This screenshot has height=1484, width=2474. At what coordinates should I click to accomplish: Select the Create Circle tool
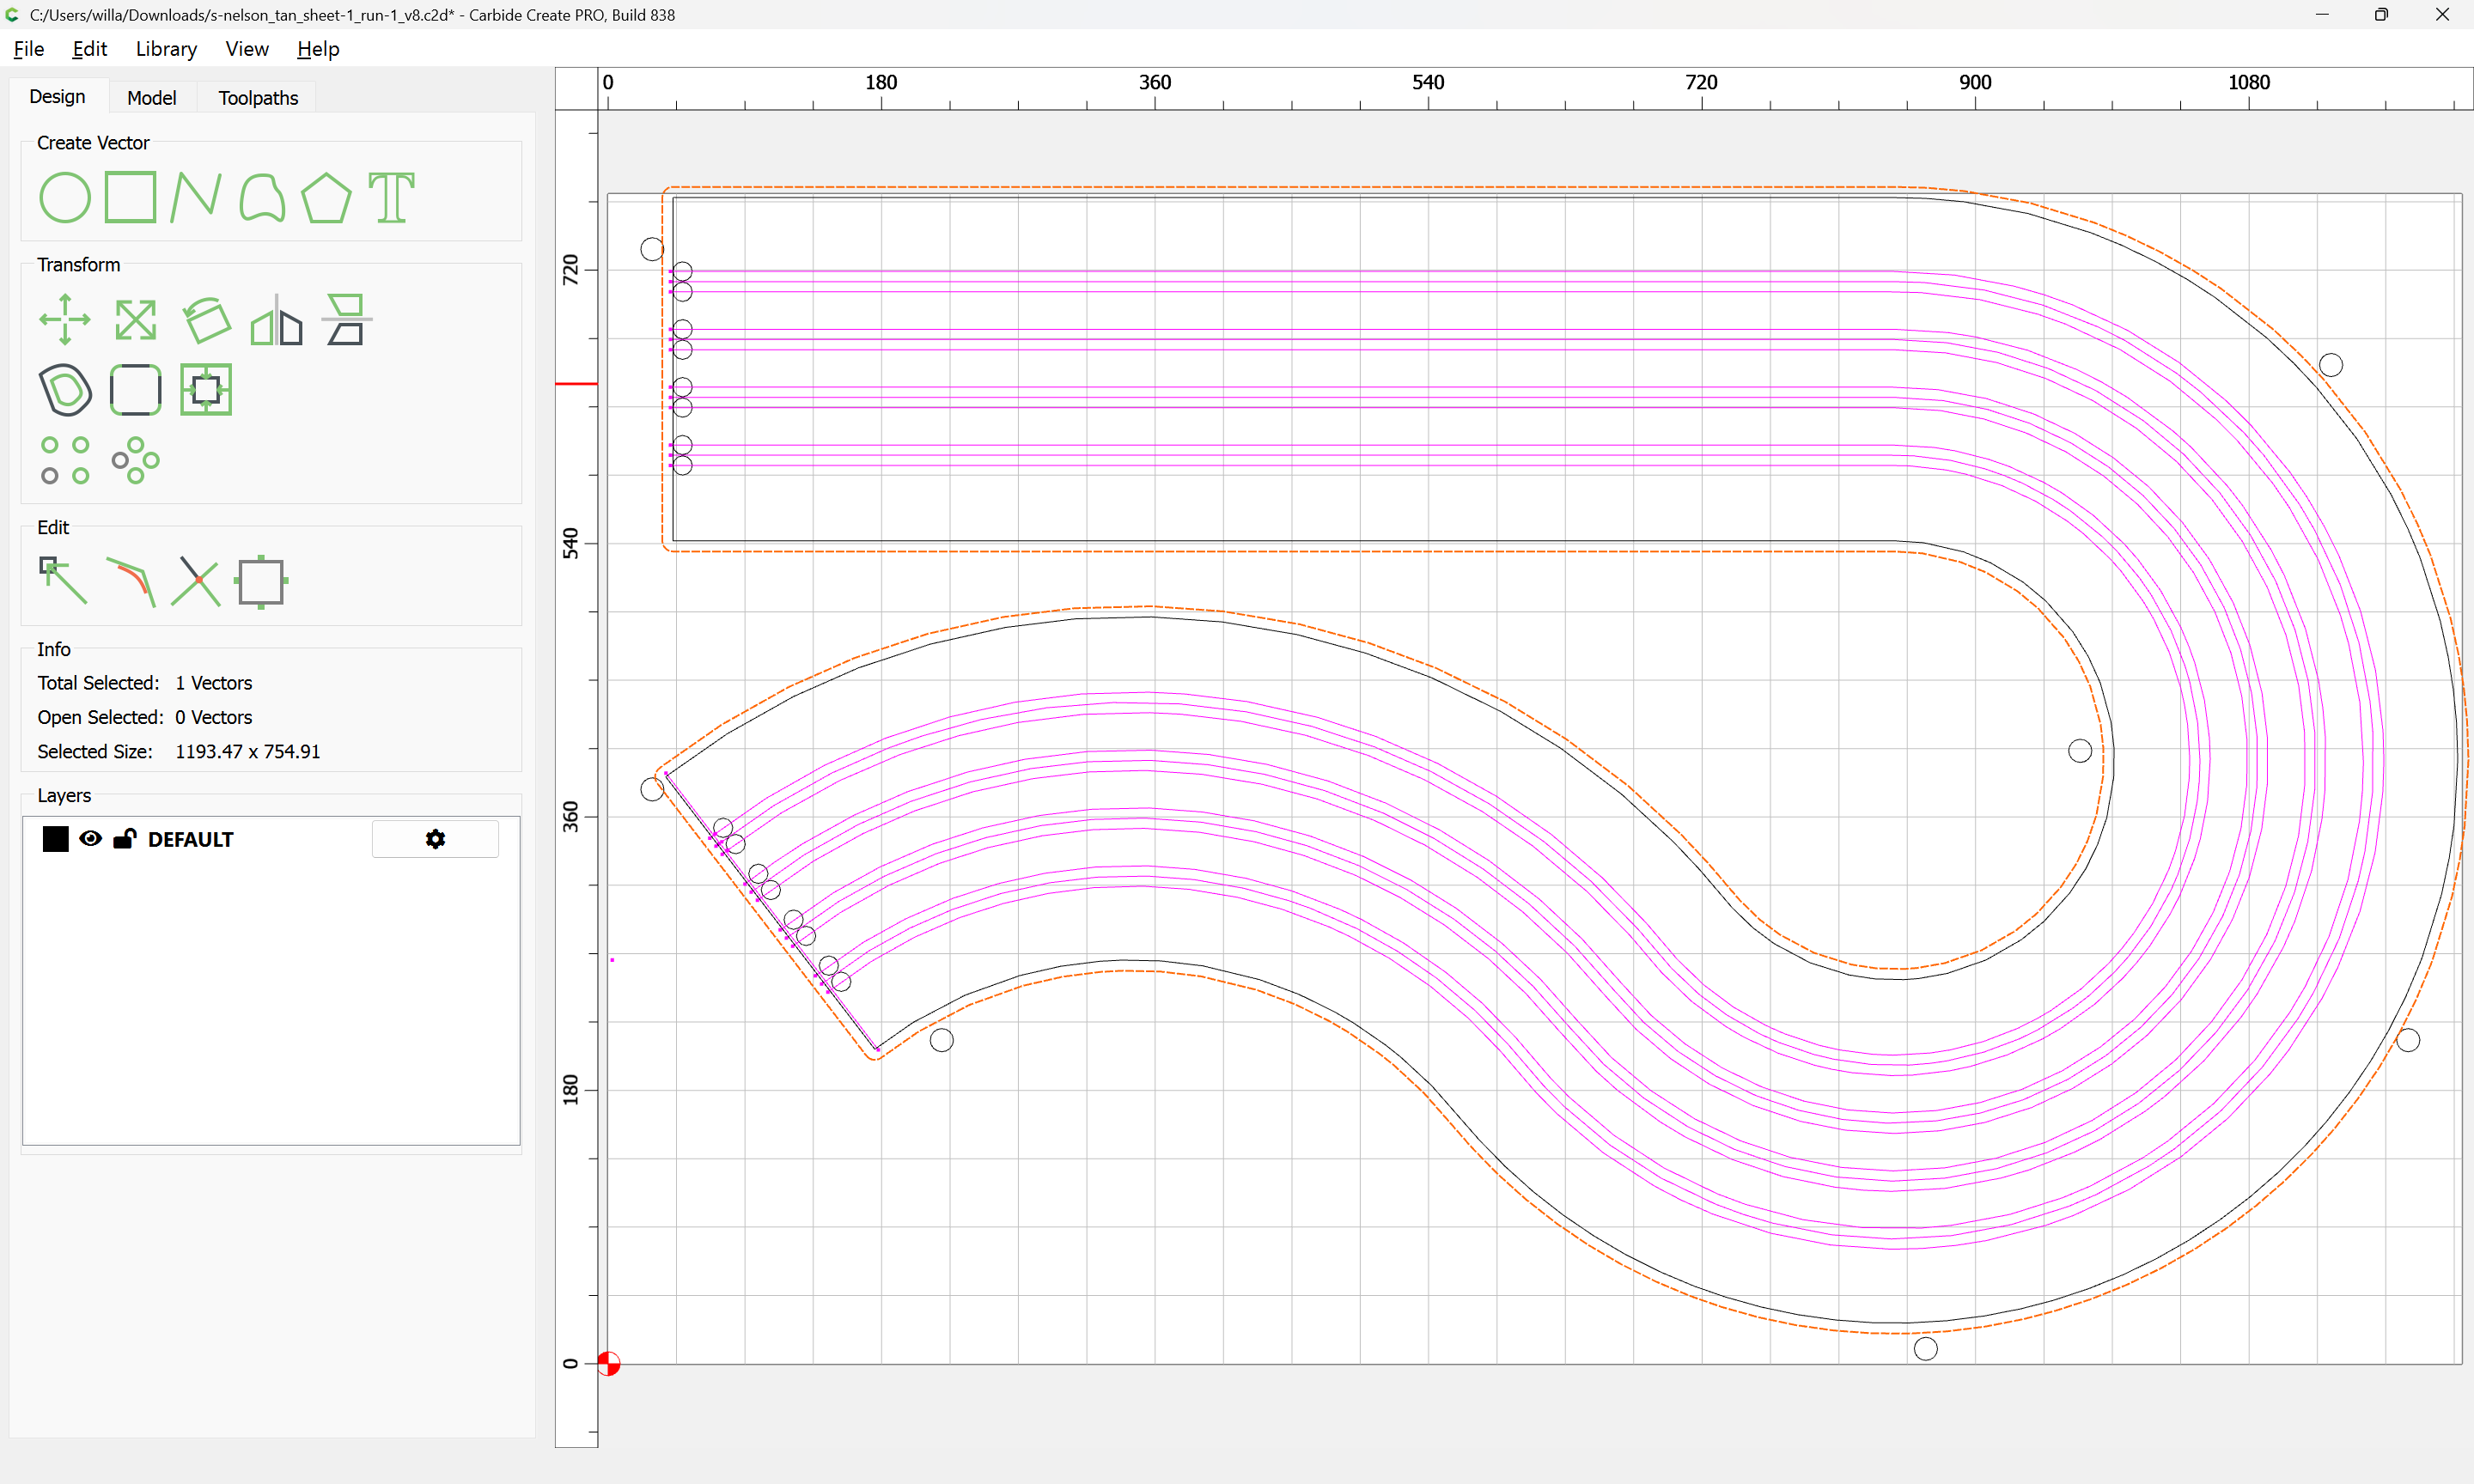[65, 197]
